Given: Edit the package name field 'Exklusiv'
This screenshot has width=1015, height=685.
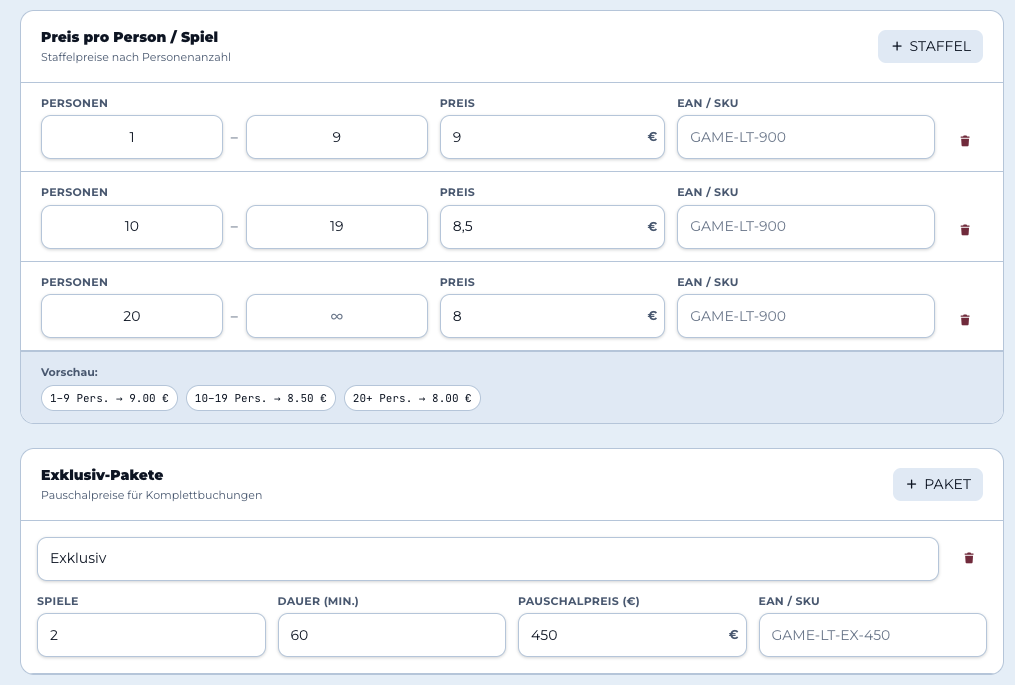Looking at the screenshot, I should [488, 559].
